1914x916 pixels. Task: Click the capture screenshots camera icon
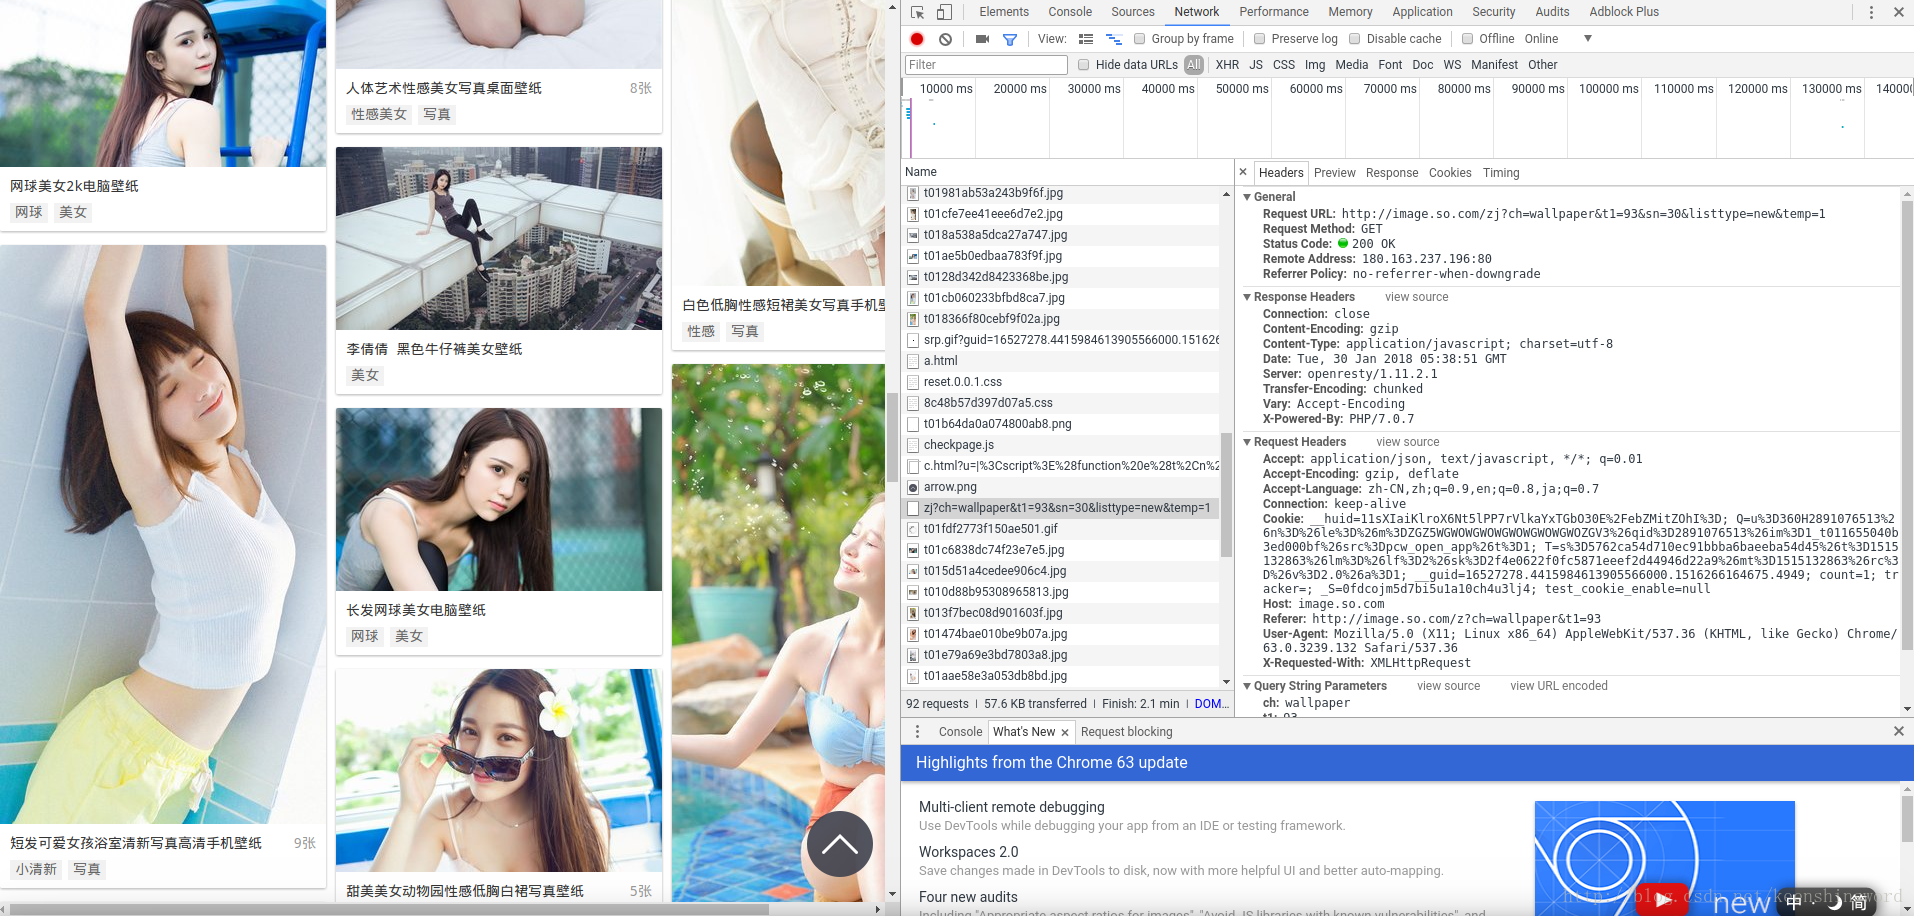[982, 39]
